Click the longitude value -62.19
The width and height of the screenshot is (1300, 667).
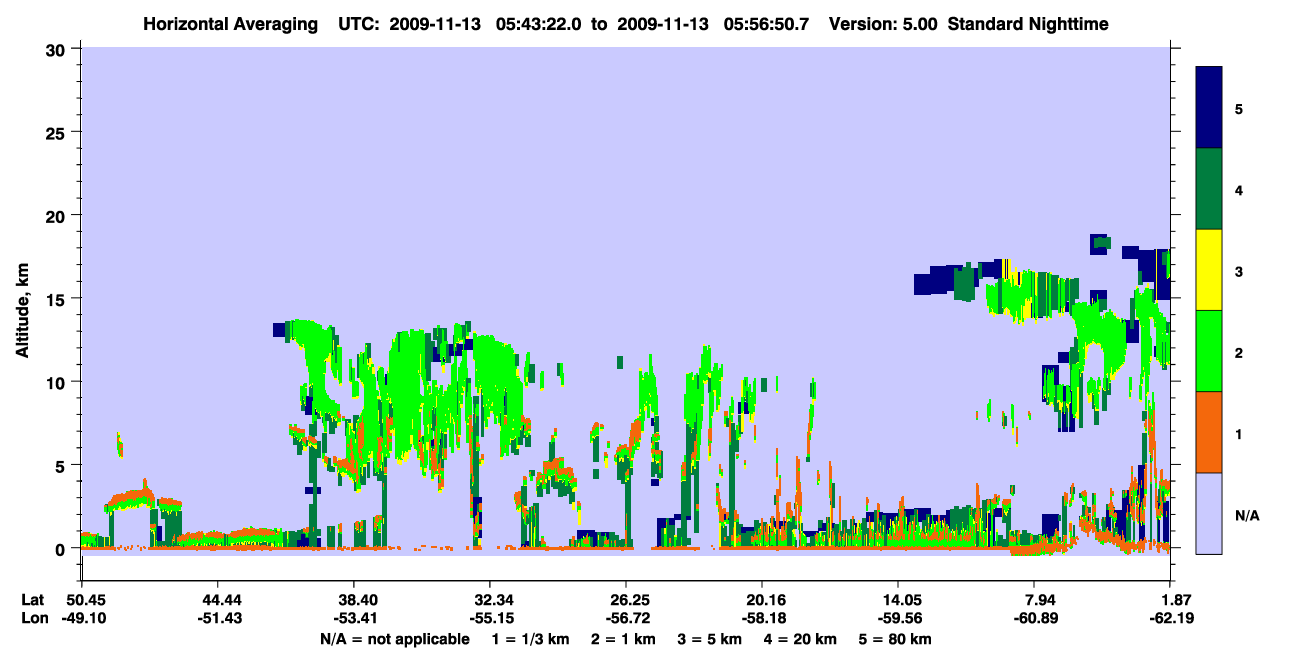[1170, 619]
